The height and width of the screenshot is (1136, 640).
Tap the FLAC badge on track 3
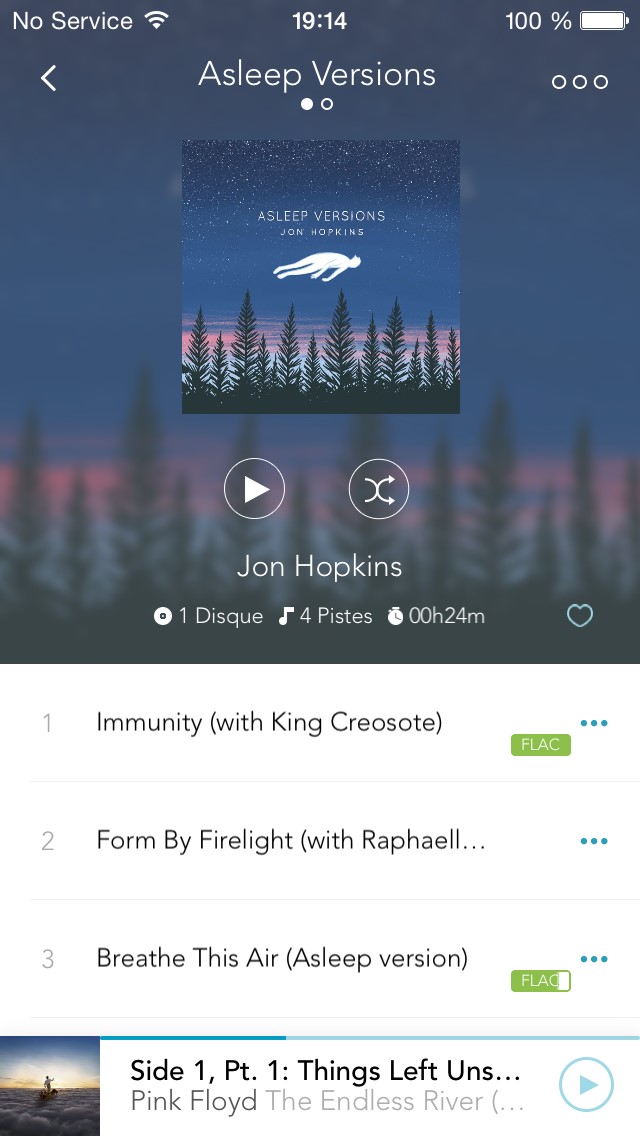tap(541, 981)
